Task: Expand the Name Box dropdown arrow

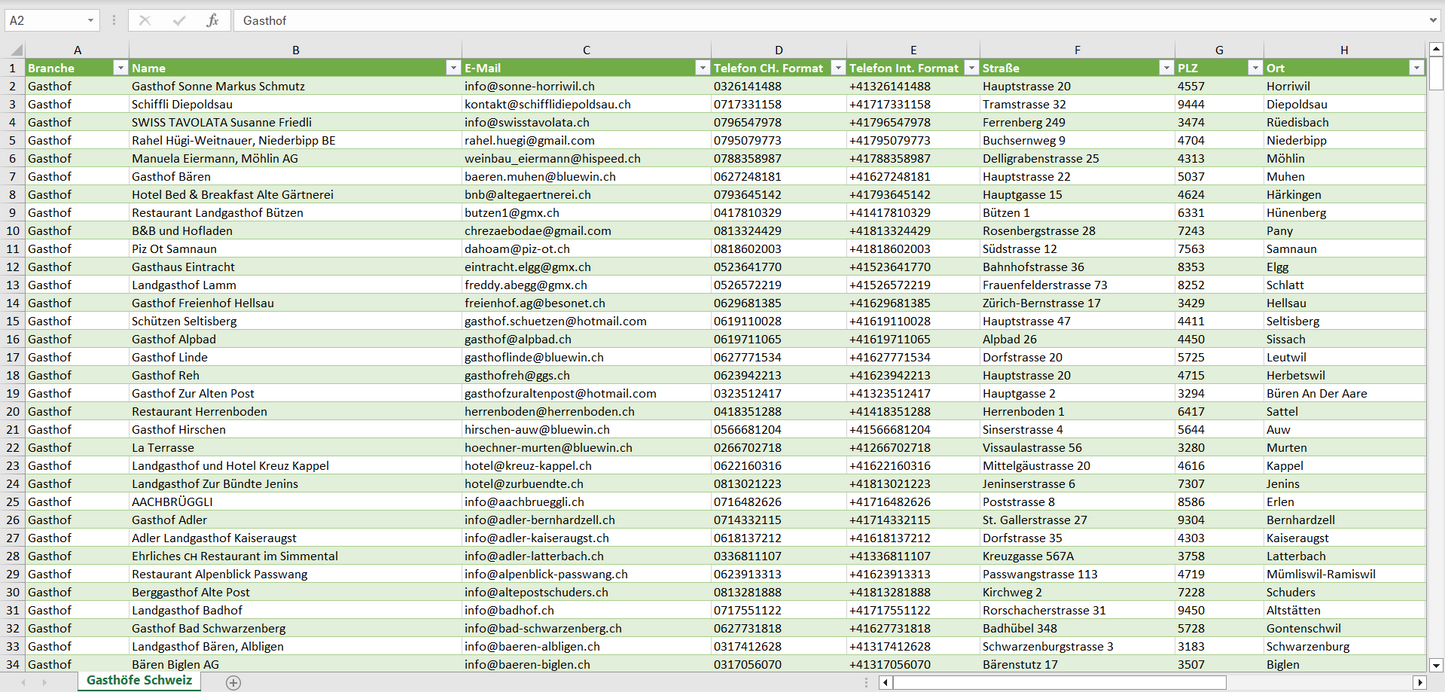Action: tap(90, 20)
